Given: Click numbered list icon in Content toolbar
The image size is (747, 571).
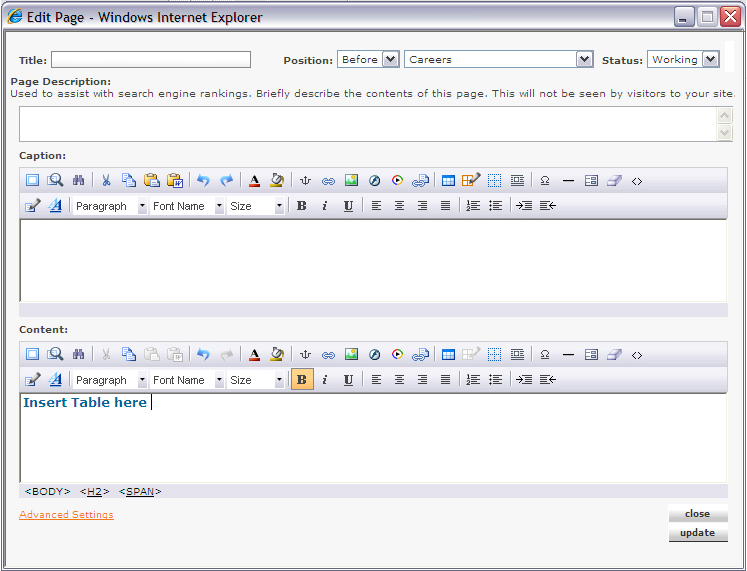Looking at the screenshot, I should pos(473,380).
